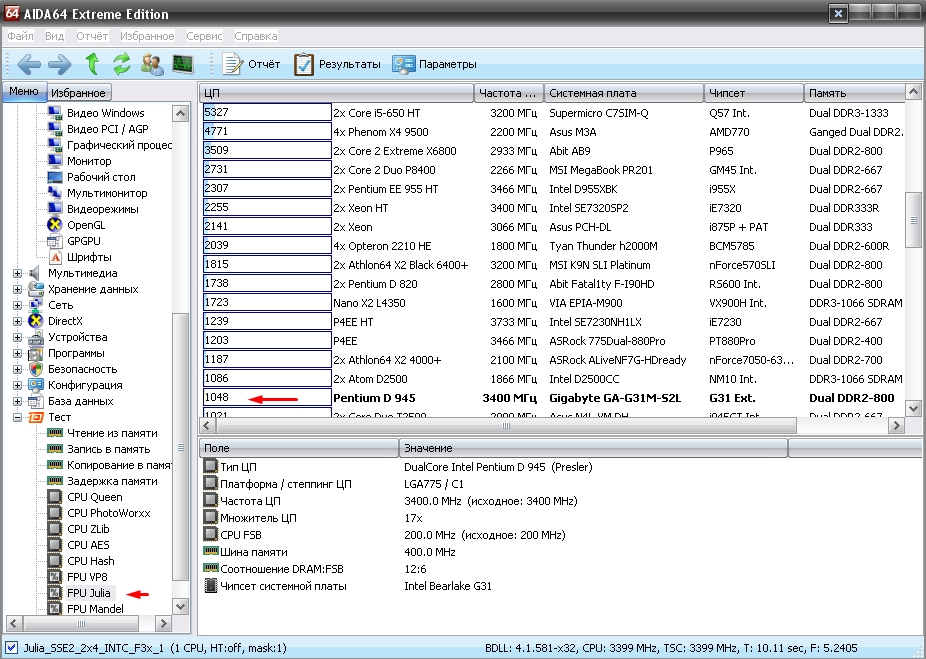Open the green graph monitor toolbar icon
Image resolution: width=926 pixels, height=659 pixels.
pos(183,64)
